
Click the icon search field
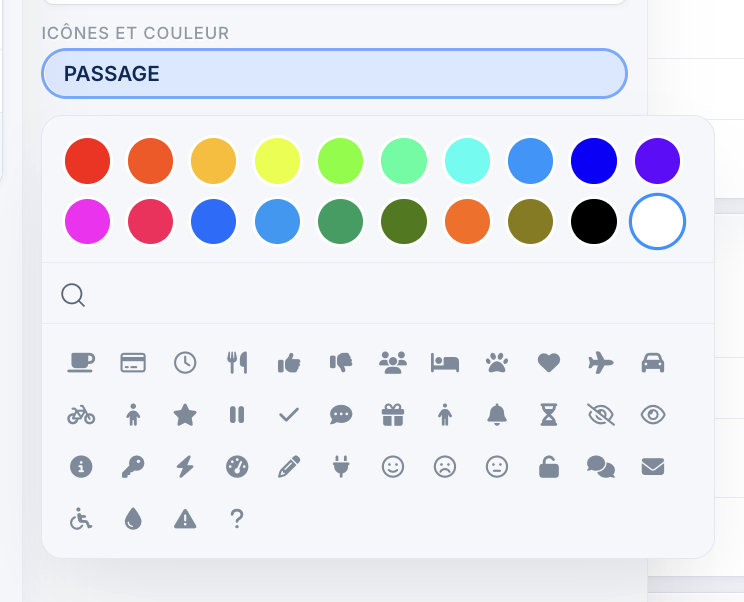pos(390,295)
